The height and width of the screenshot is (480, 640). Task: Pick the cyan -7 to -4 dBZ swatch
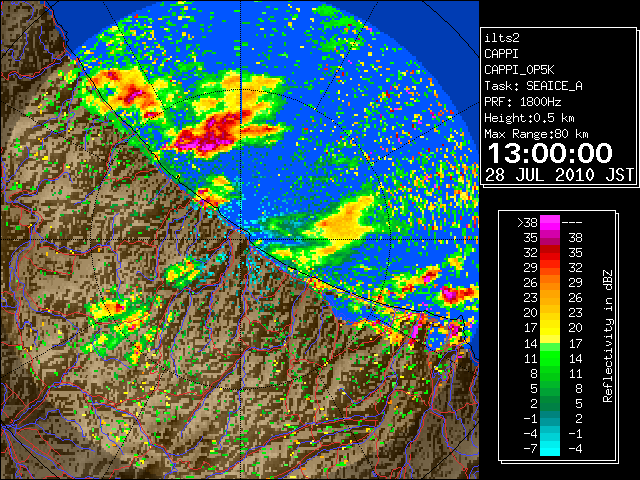point(550,448)
